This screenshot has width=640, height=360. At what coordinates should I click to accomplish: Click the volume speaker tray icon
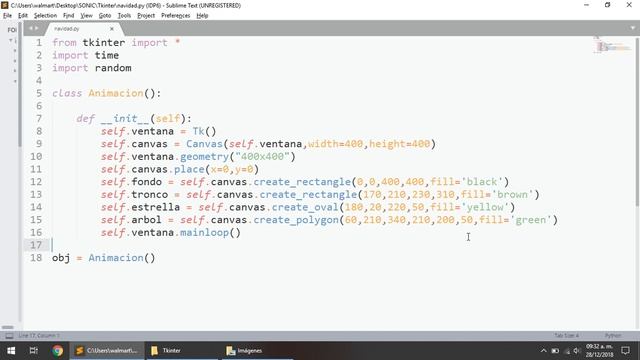pos(577,351)
